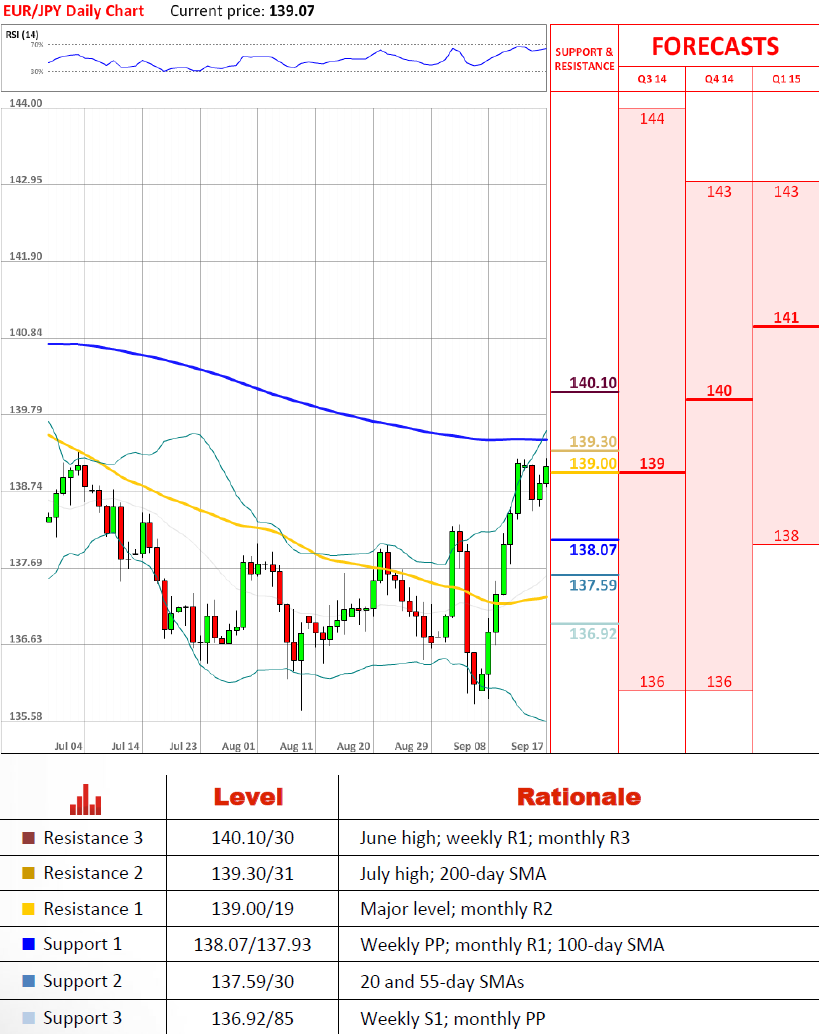The height and width of the screenshot is (1034, 819).
Task: Click rationale Weekly S1; monthly PP
Action: tap(453, 1019)
